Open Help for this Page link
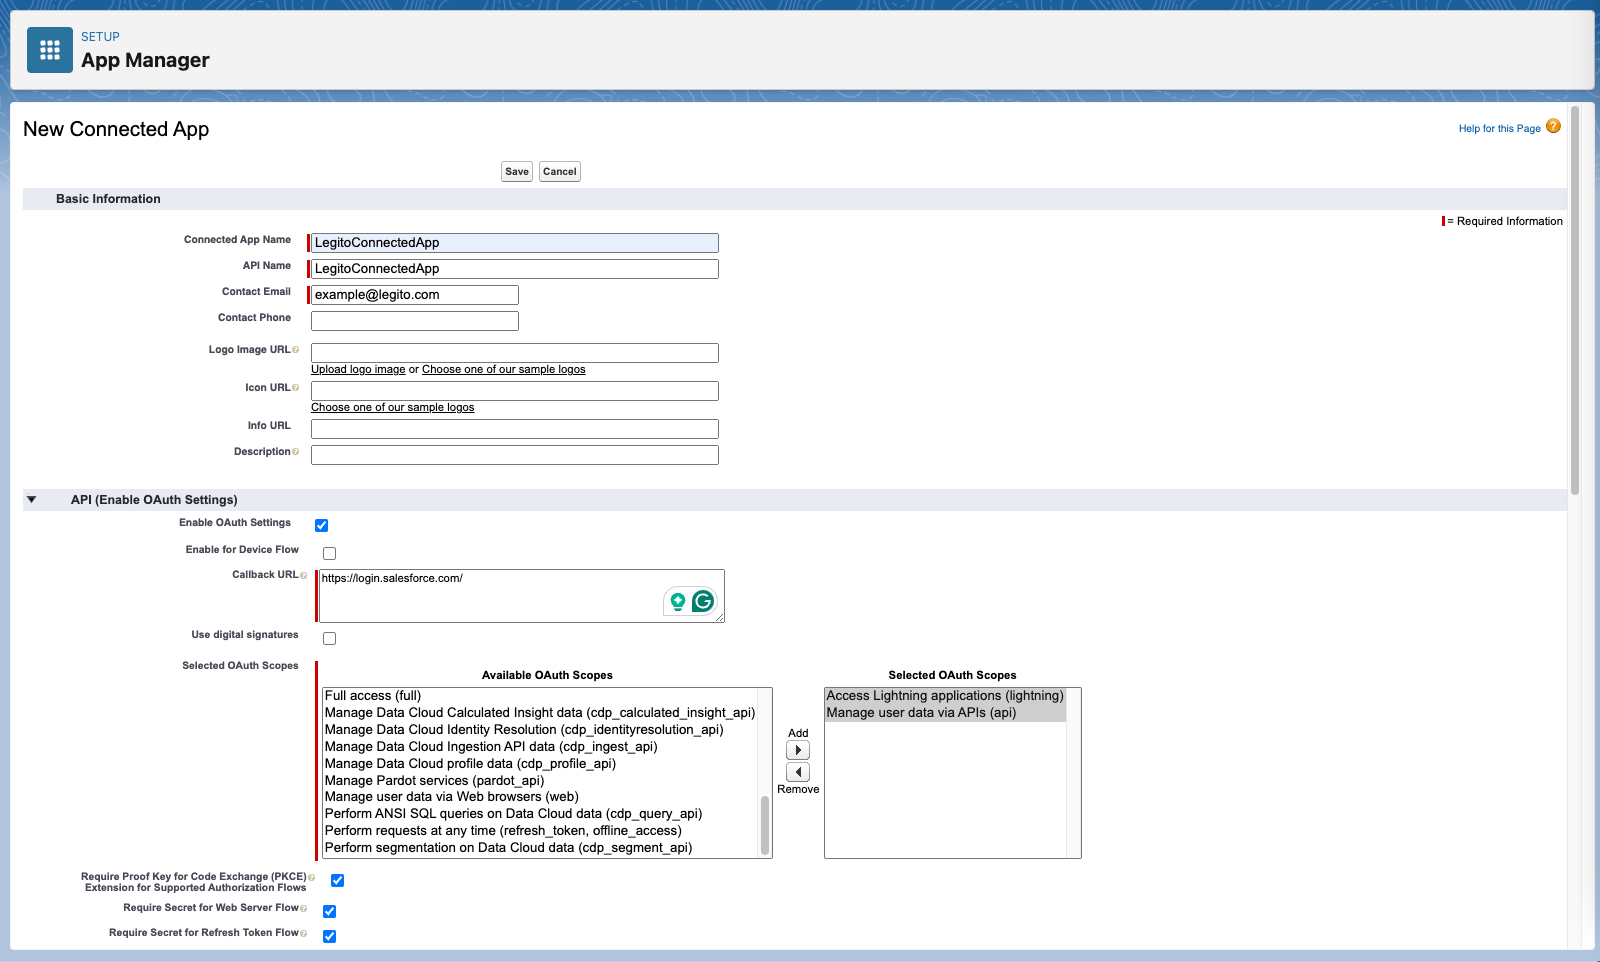Screen dimensions: 1600x962 coord(1499,129)
